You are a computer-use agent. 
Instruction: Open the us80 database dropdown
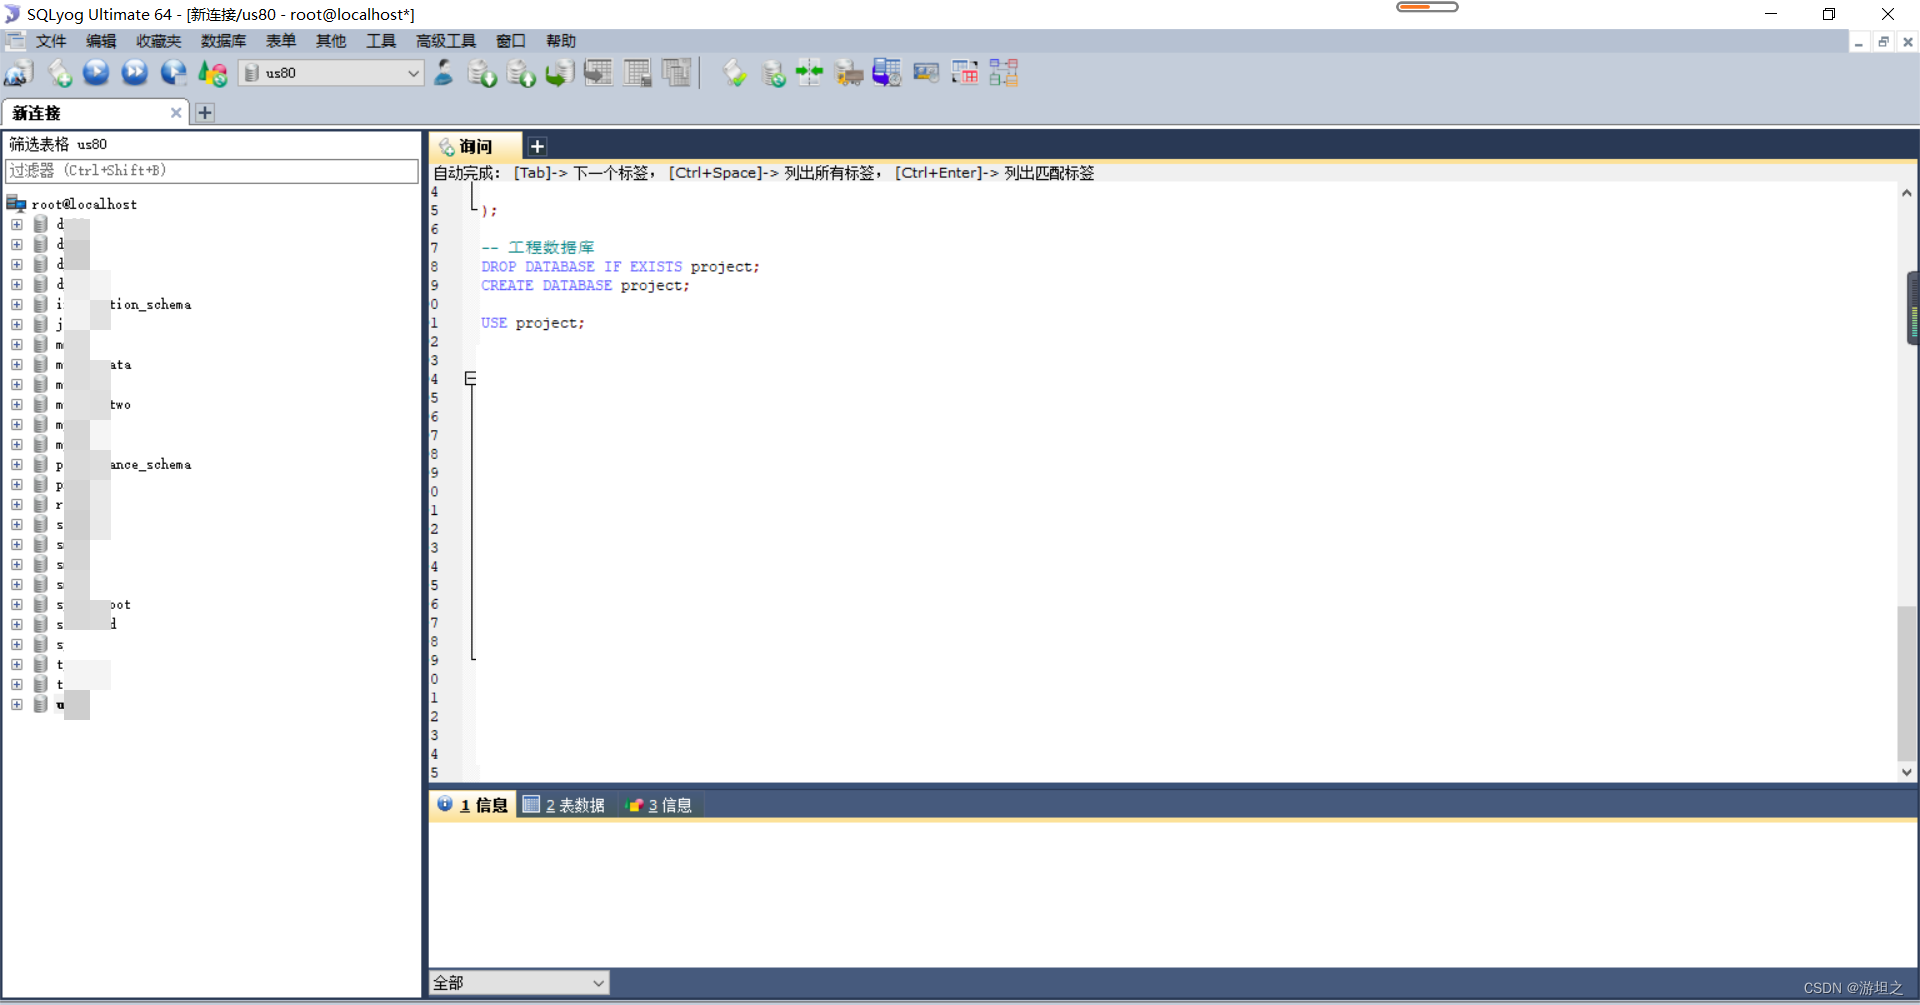413,73
